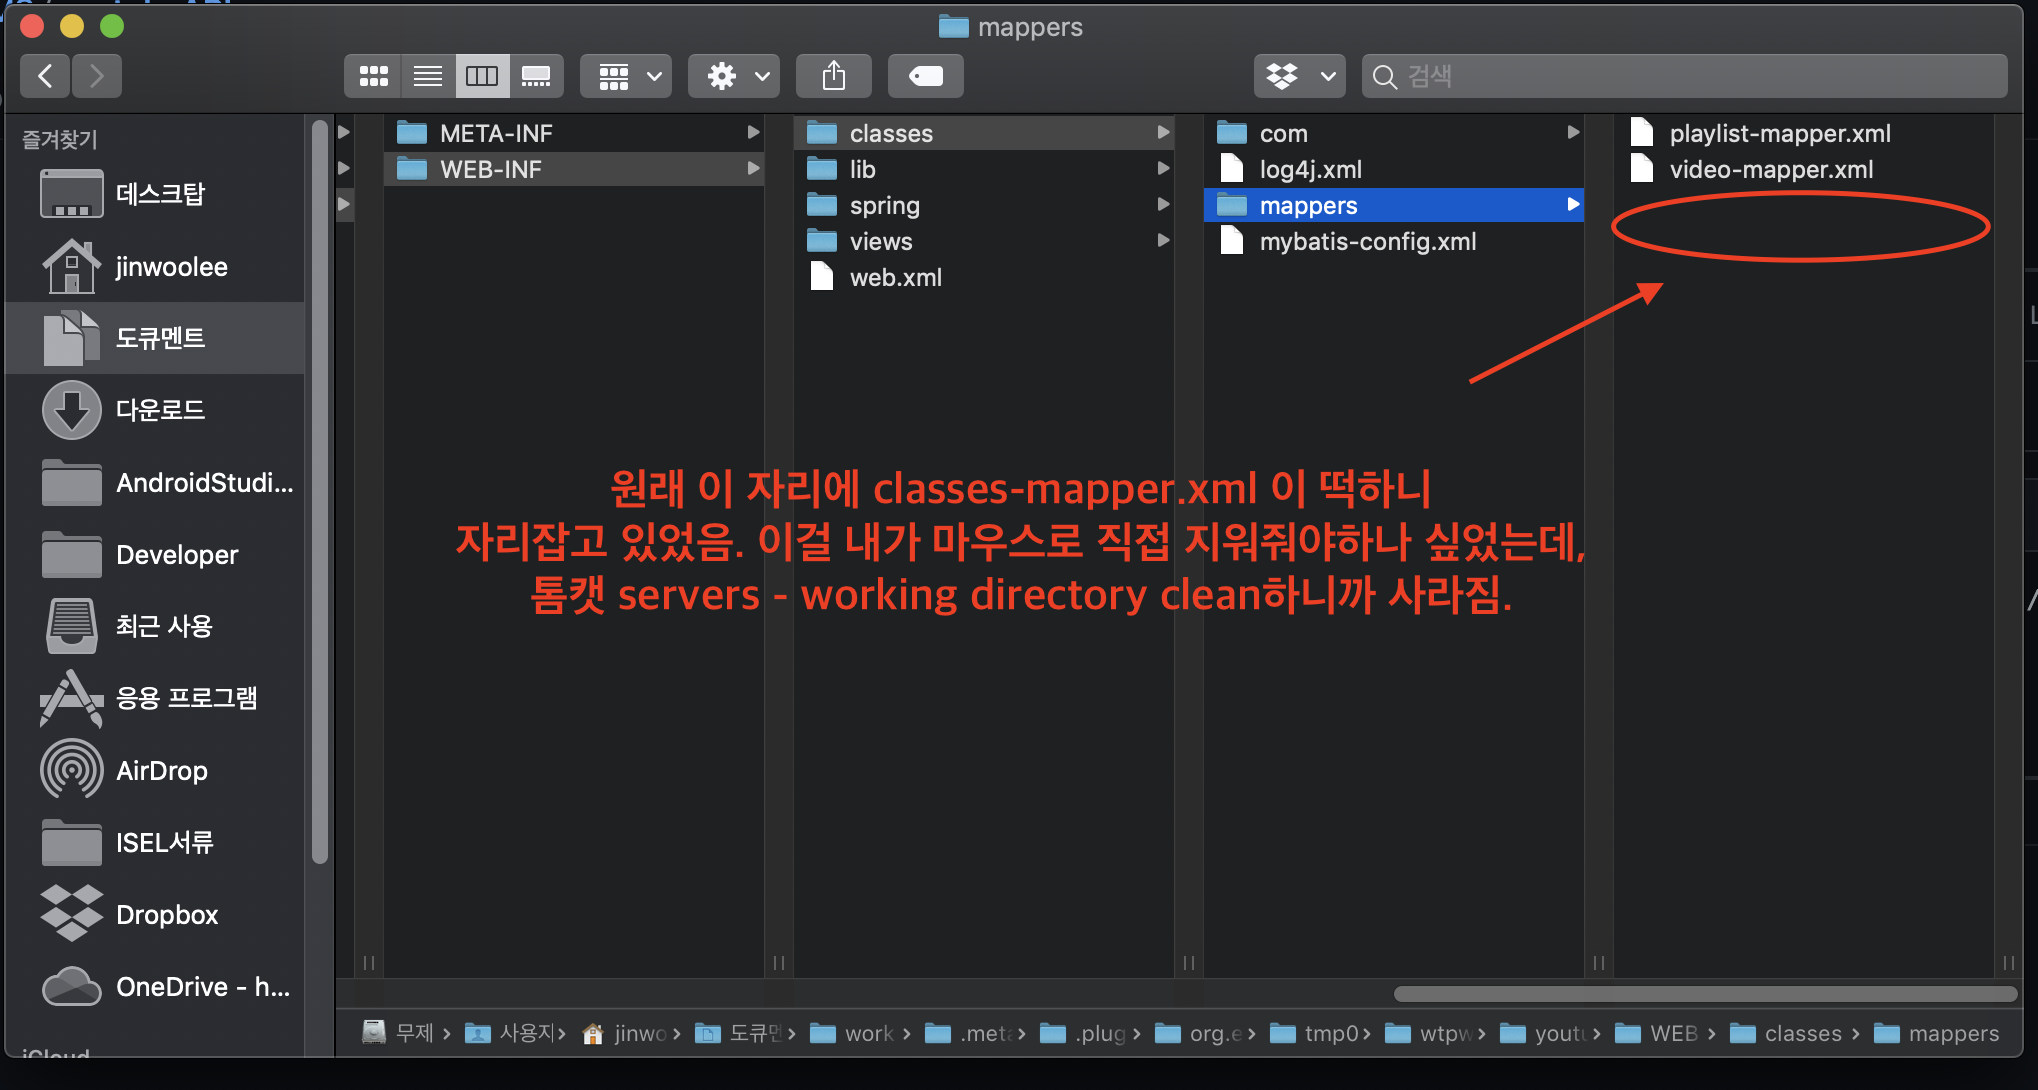The image size is (2038, 1090).
Task: Open AirDrop in the sidebar
Action: pos(161,771)
